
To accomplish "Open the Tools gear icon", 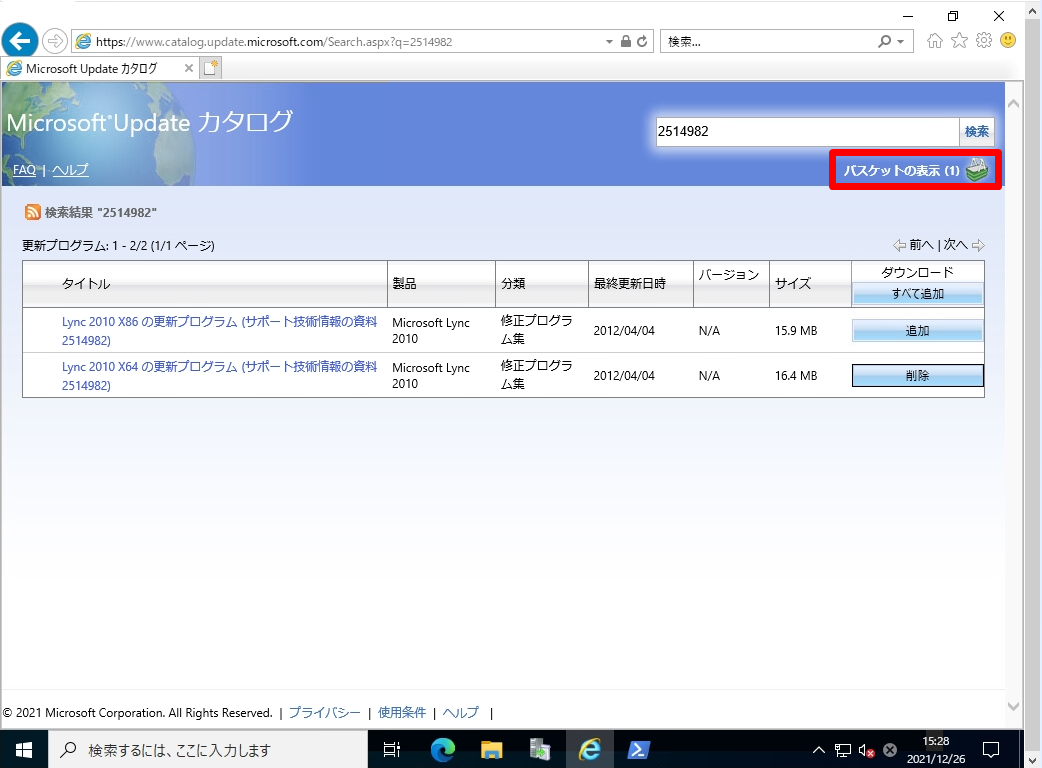I will [x=984, y=41].
